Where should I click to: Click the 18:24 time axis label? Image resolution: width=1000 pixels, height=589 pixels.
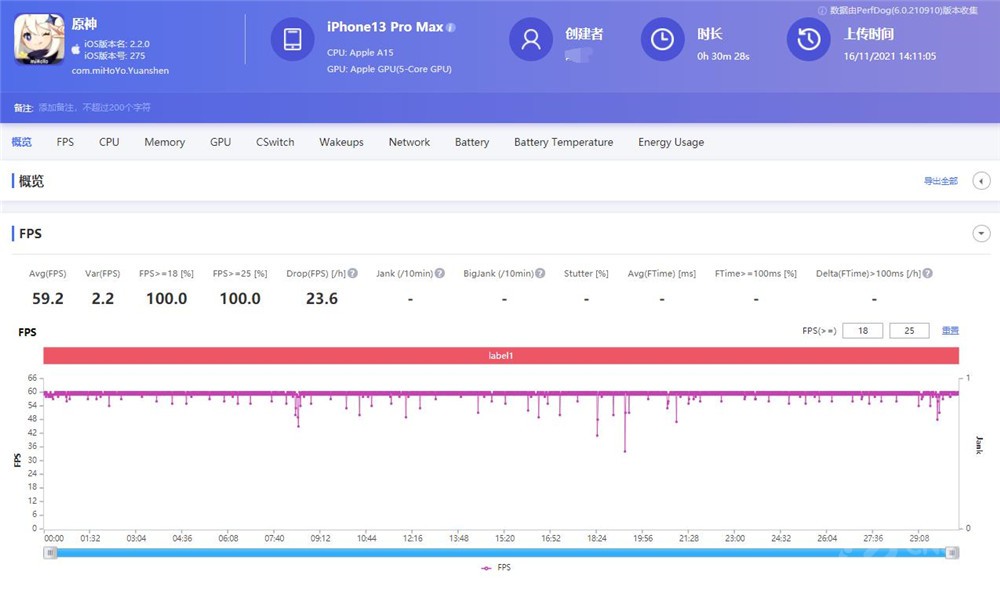point(597,538)
